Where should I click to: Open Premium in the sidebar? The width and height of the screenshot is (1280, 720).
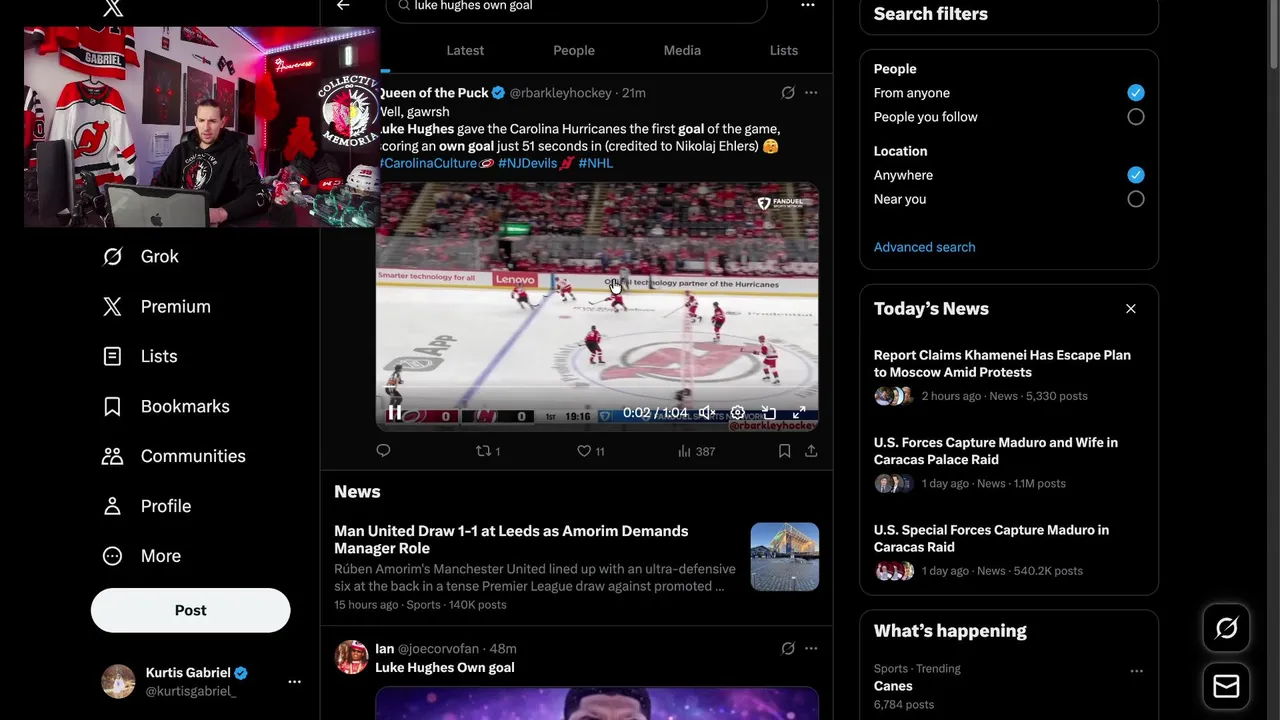(157, 307)
